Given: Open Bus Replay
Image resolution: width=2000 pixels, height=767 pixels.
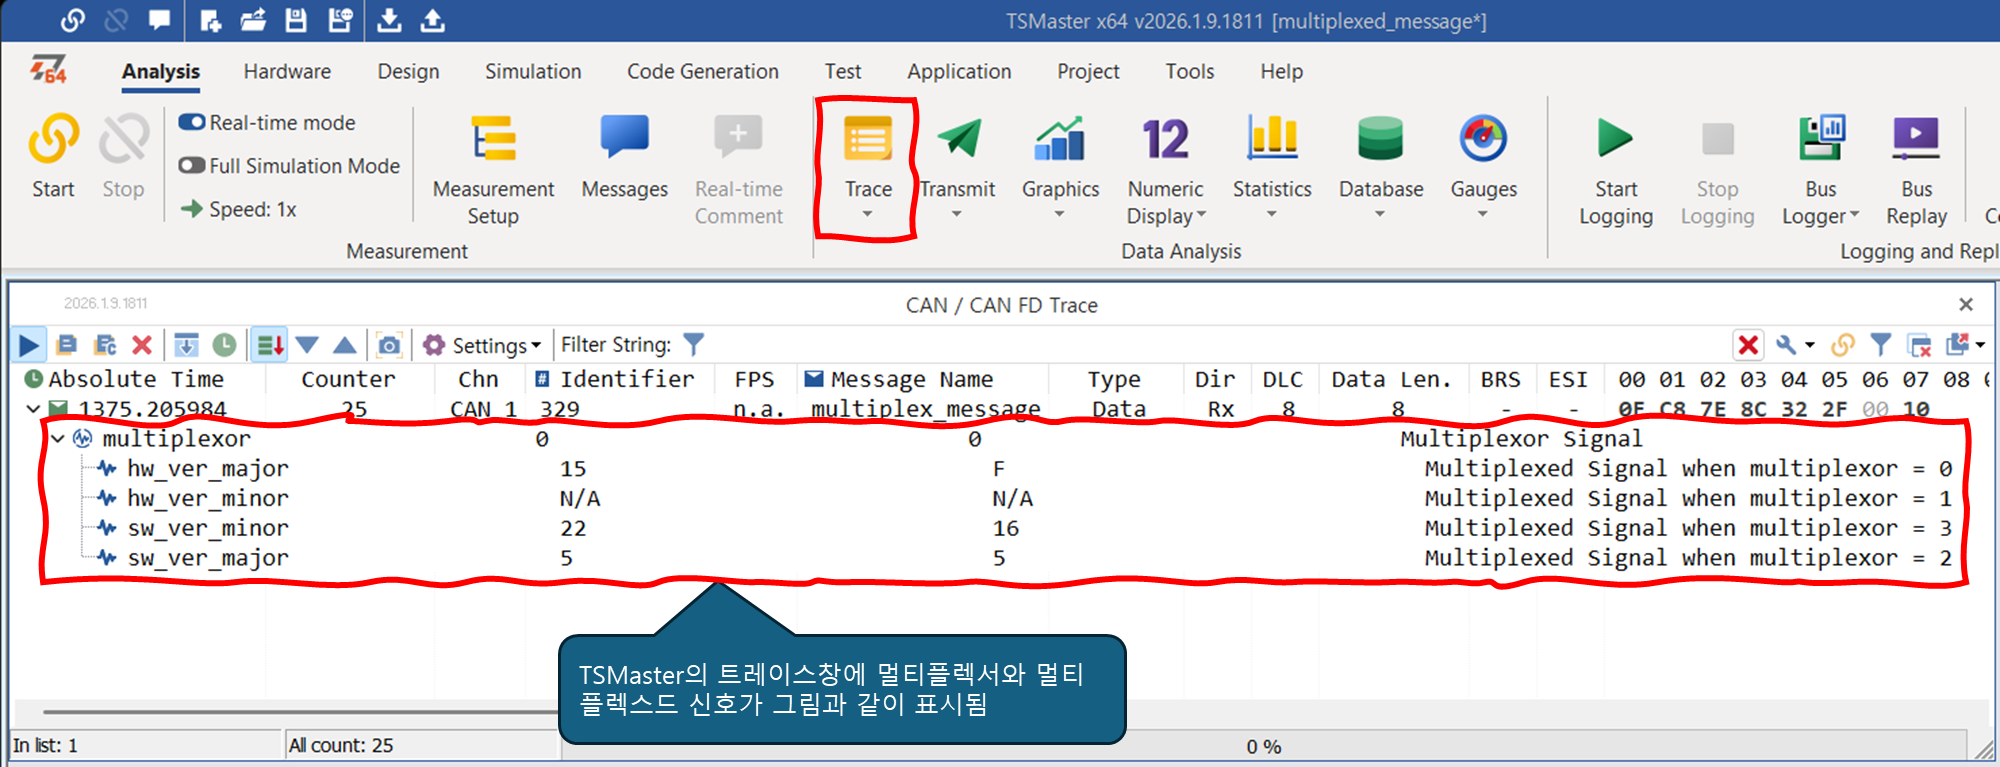Looking at the screenshot, I should pos(1916,170).
